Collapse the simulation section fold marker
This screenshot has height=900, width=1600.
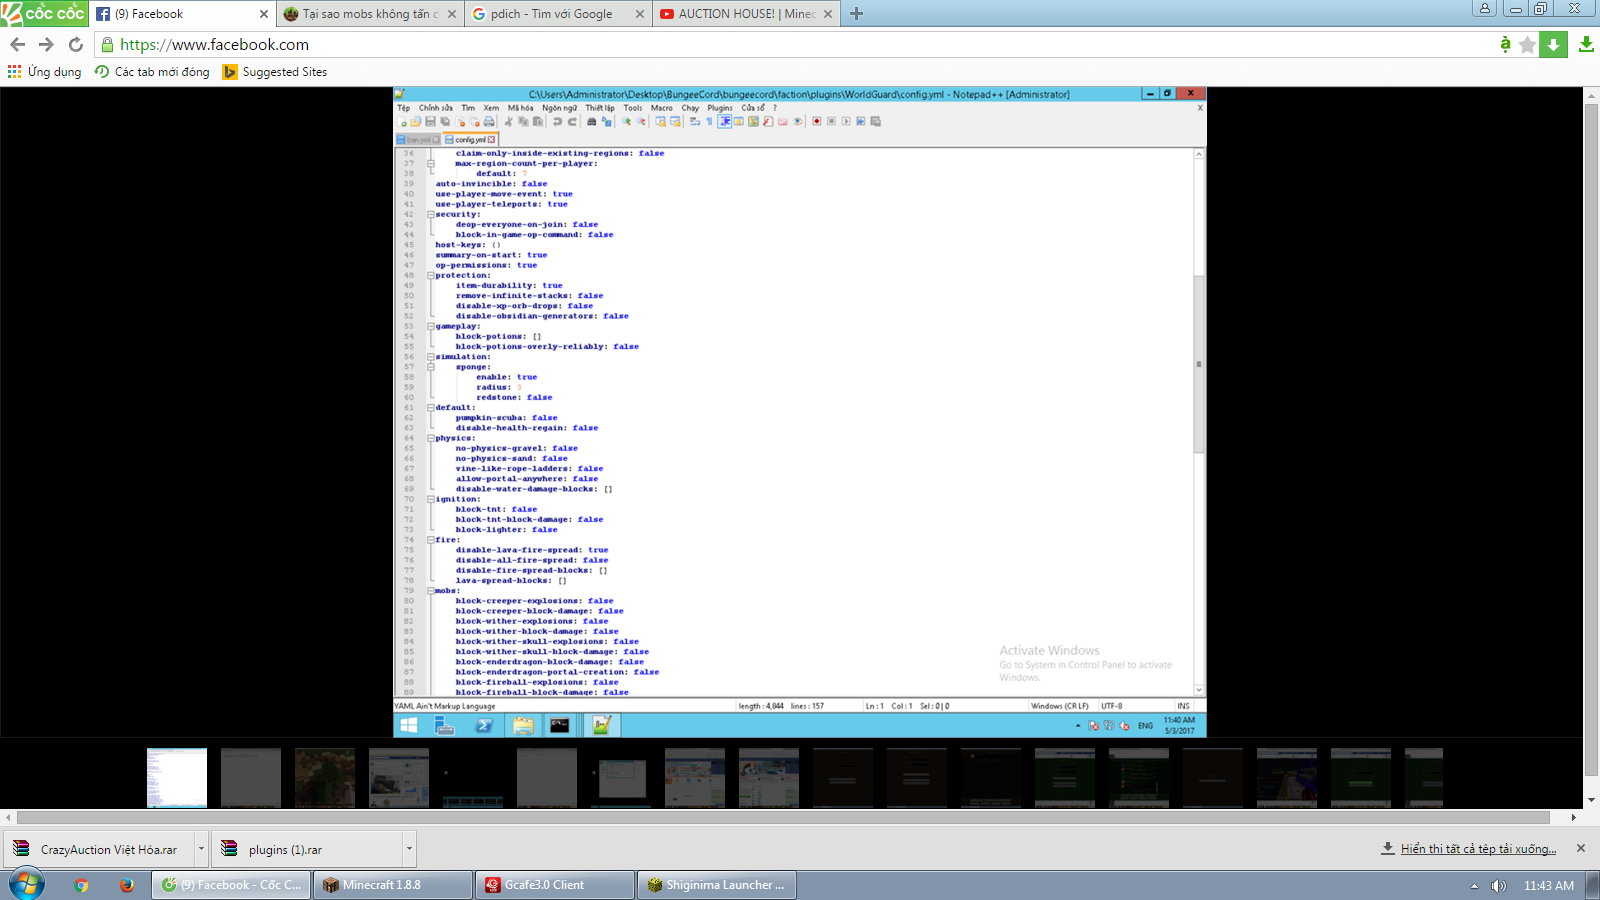coord(431,357)
